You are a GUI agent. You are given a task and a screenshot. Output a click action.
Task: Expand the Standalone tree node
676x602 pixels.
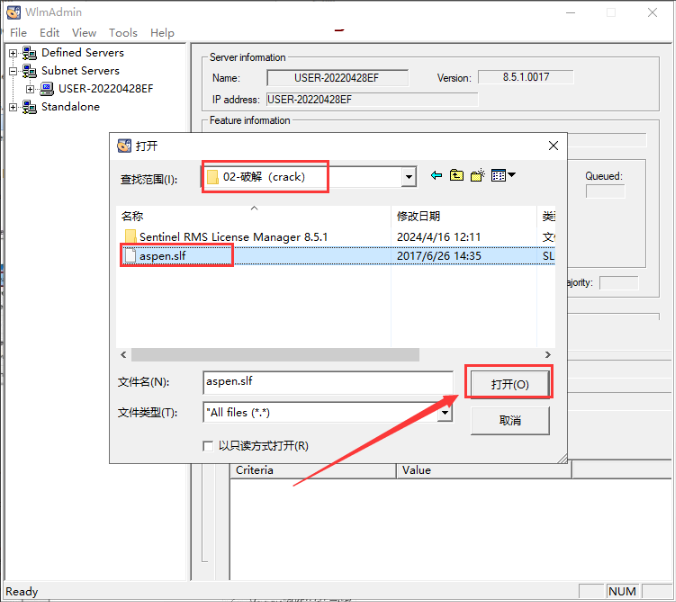click(x=13, y=107)
